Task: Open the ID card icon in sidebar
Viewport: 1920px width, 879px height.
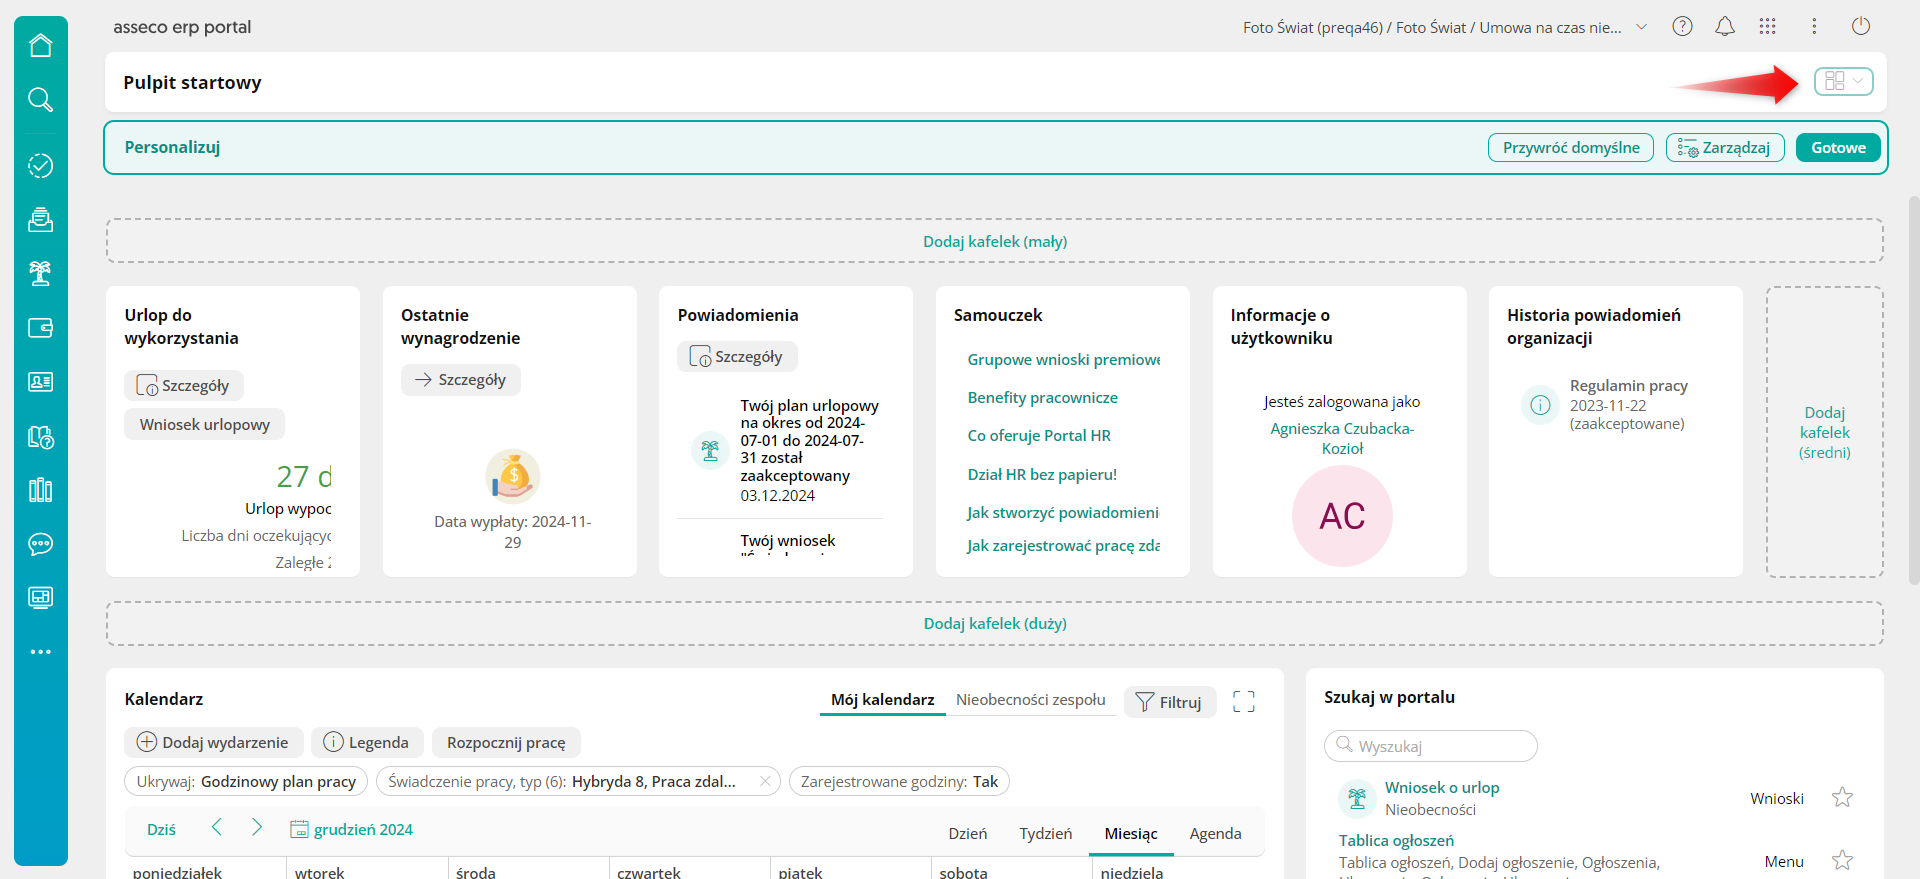Action: point(40,382)
